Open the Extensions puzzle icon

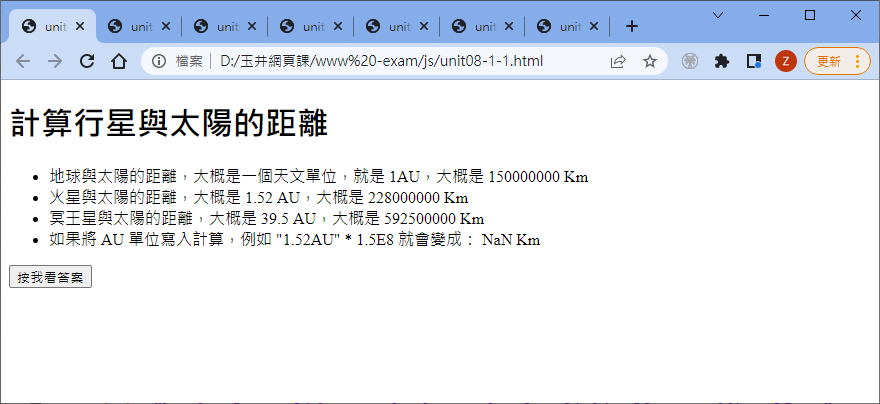click(721, 61)
